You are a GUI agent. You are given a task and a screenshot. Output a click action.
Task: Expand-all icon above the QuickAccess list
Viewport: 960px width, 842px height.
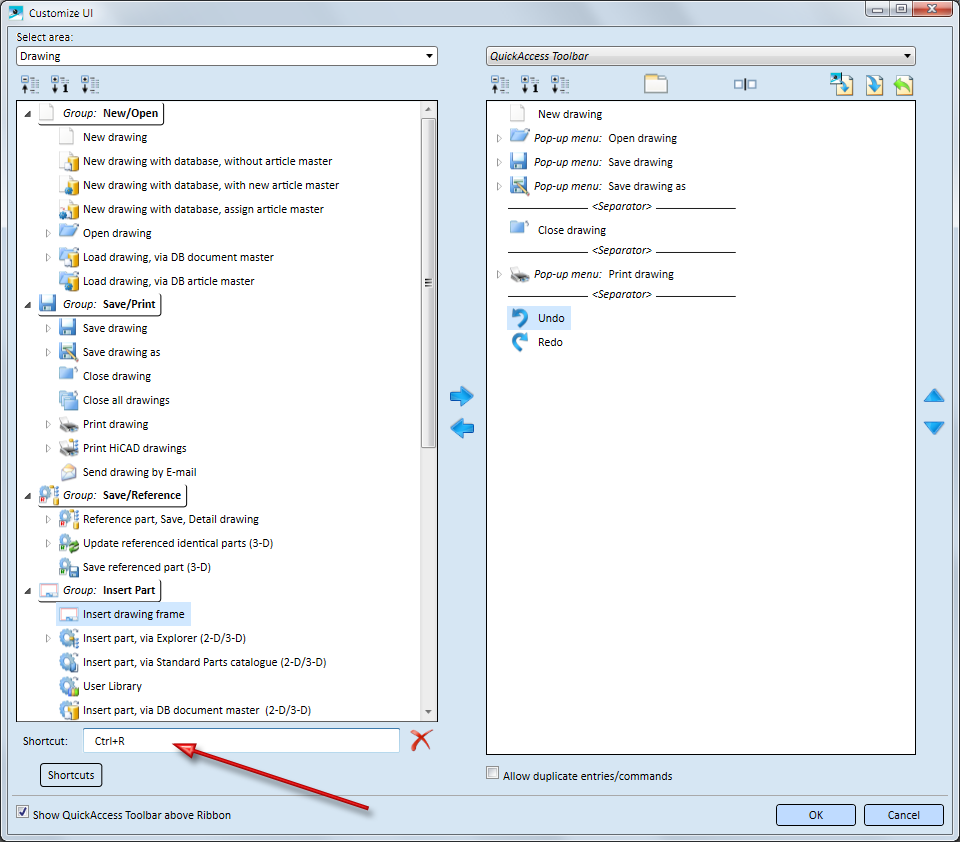click(x=560, y=85)
